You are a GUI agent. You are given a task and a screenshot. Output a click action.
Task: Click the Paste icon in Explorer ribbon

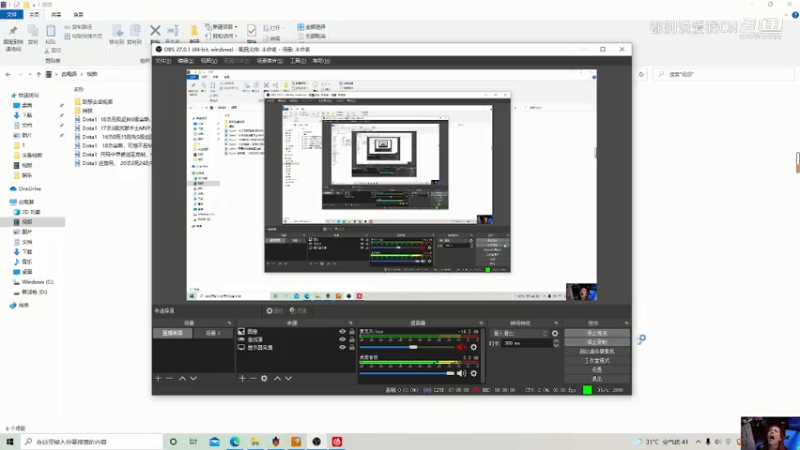pyautogui.click(x=51, y=34)
